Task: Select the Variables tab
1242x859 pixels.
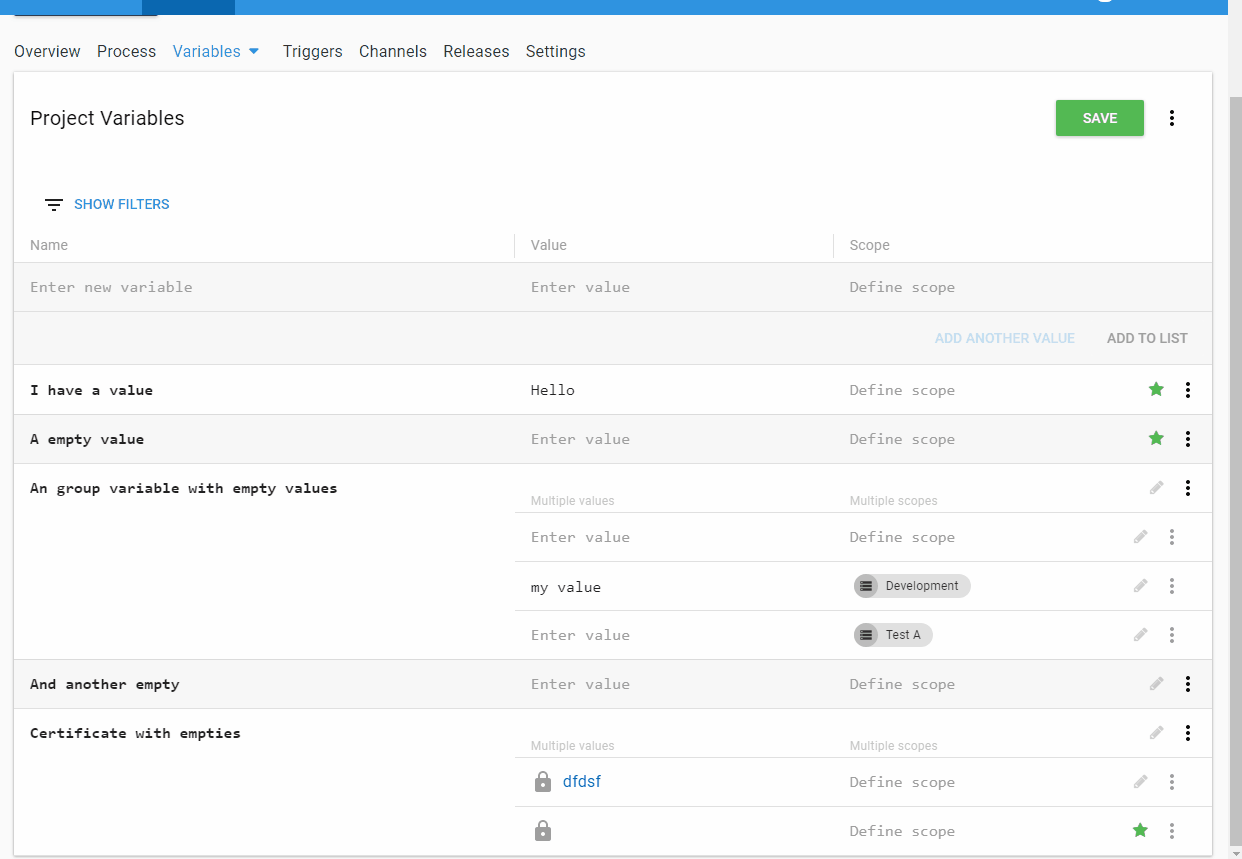Action: click(x=206, y=51)
